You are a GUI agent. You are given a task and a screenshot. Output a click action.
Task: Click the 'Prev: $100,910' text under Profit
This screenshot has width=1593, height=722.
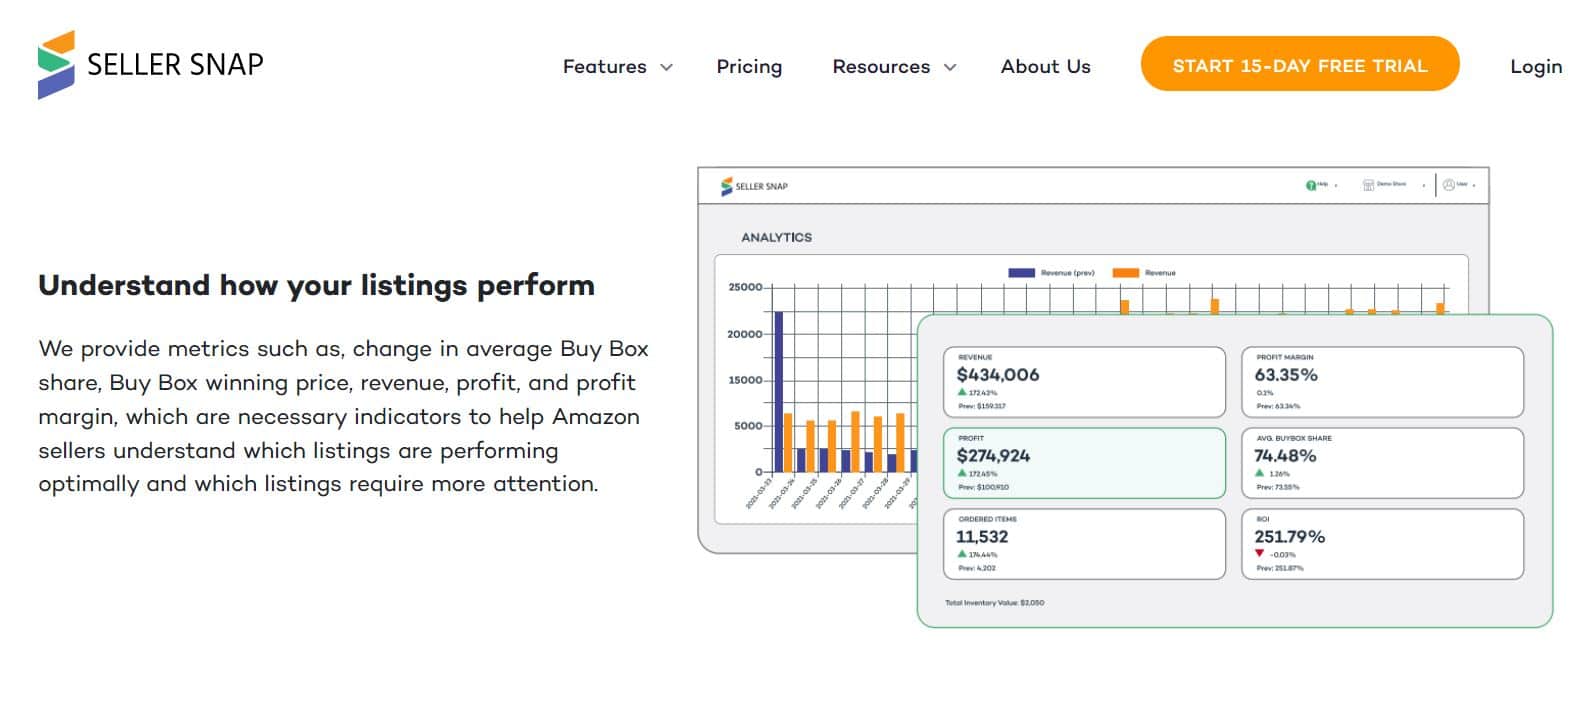point(983,487)
